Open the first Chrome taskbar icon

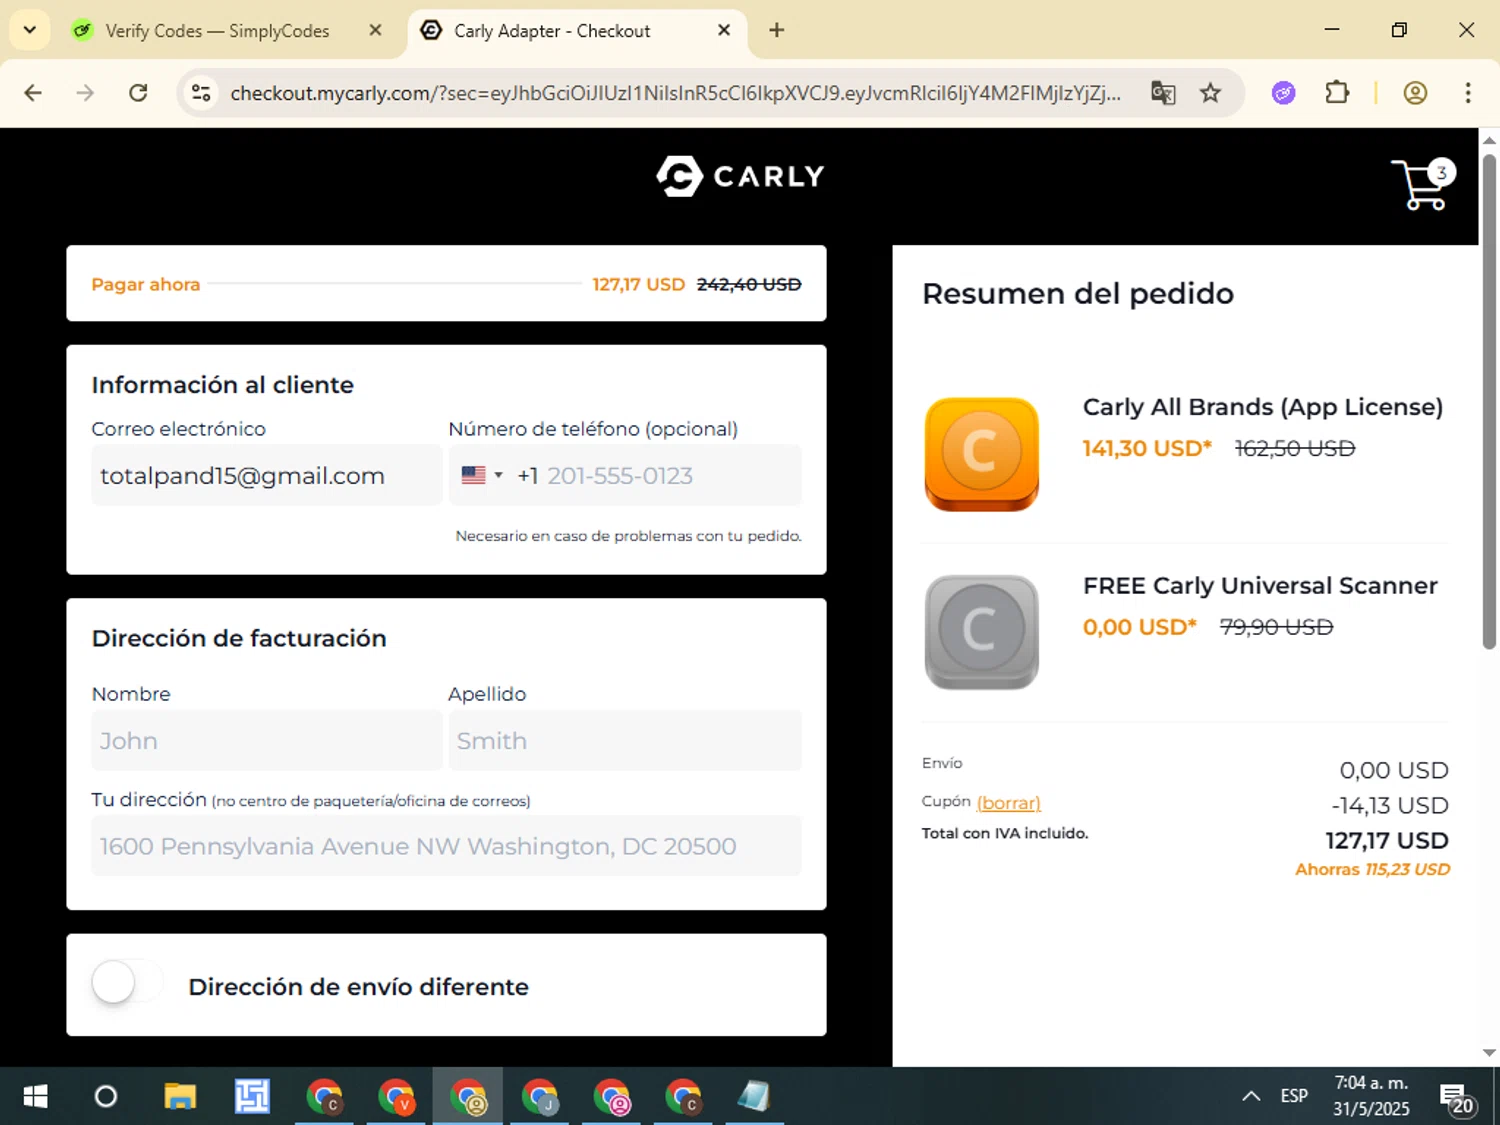tap(324, 1097)
